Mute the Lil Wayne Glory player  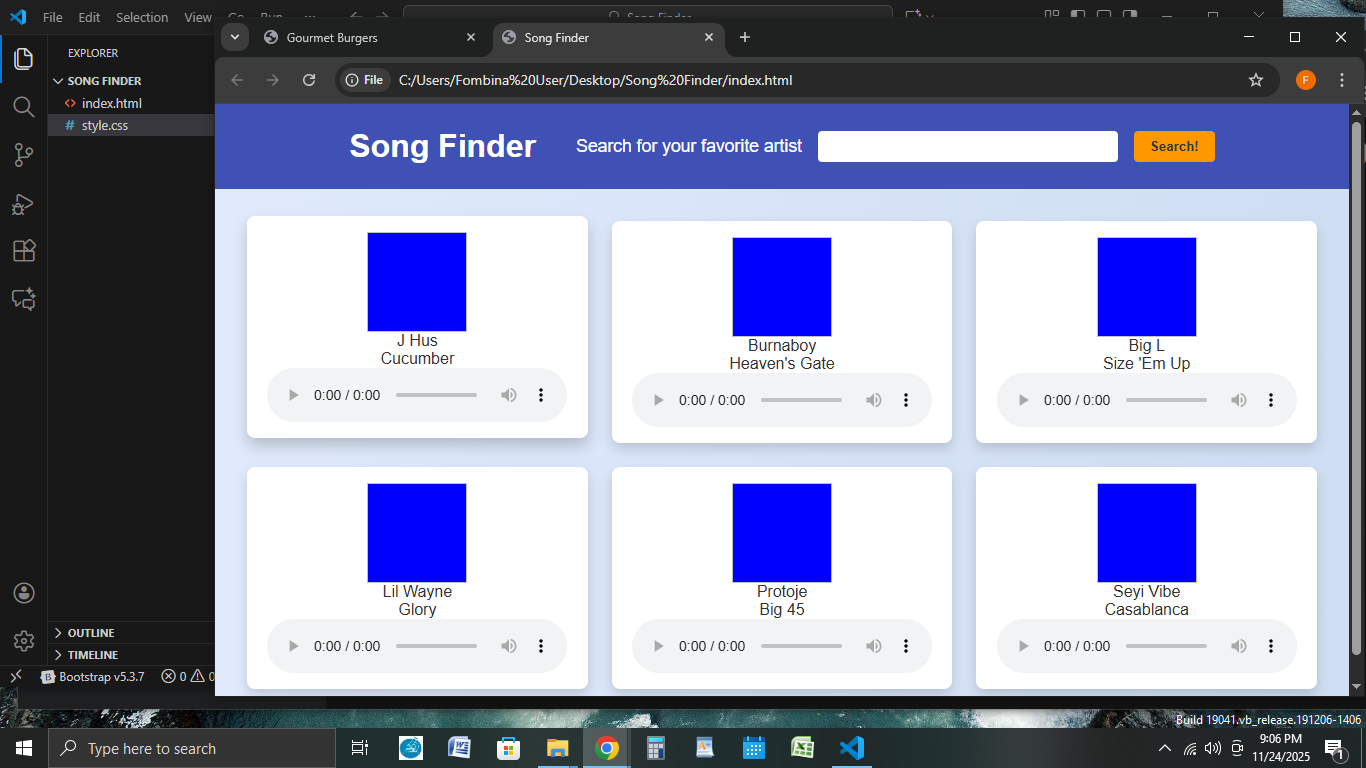coord(509,646)
